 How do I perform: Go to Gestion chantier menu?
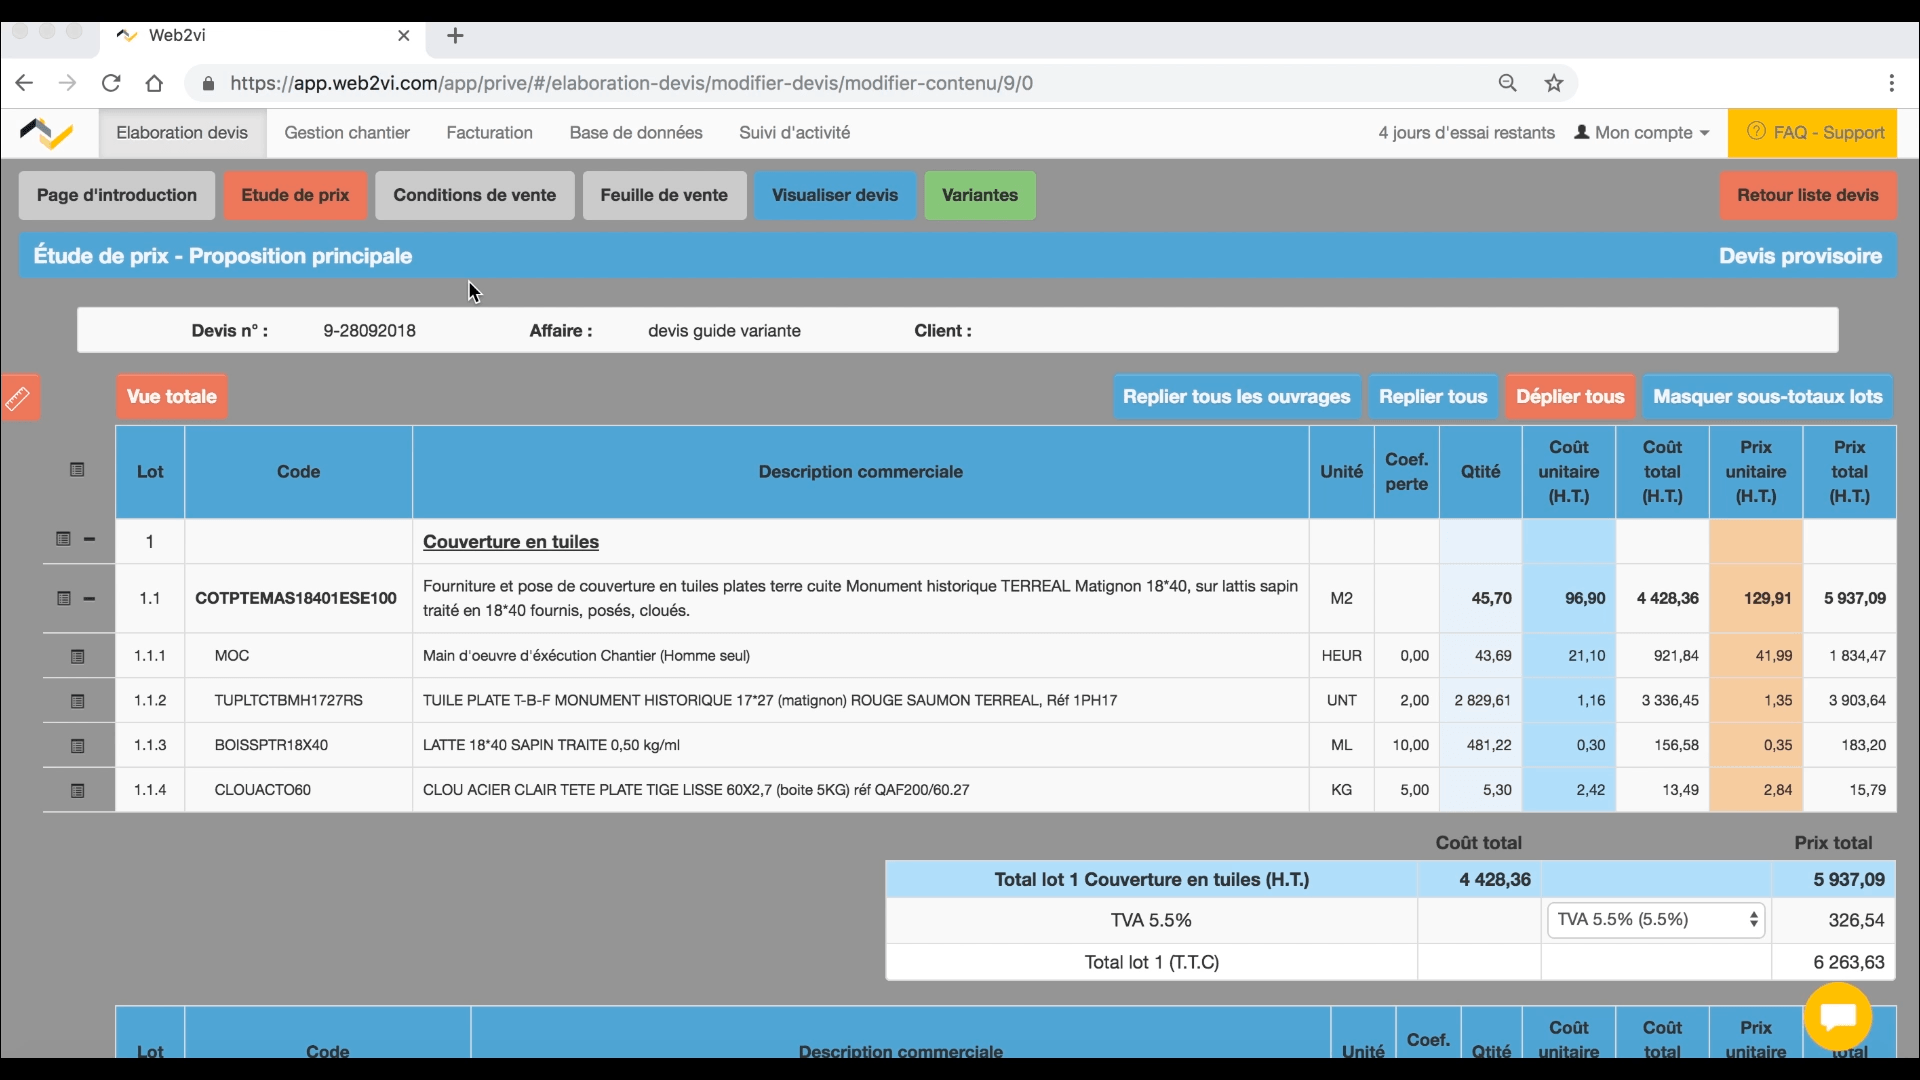point(347,133)
